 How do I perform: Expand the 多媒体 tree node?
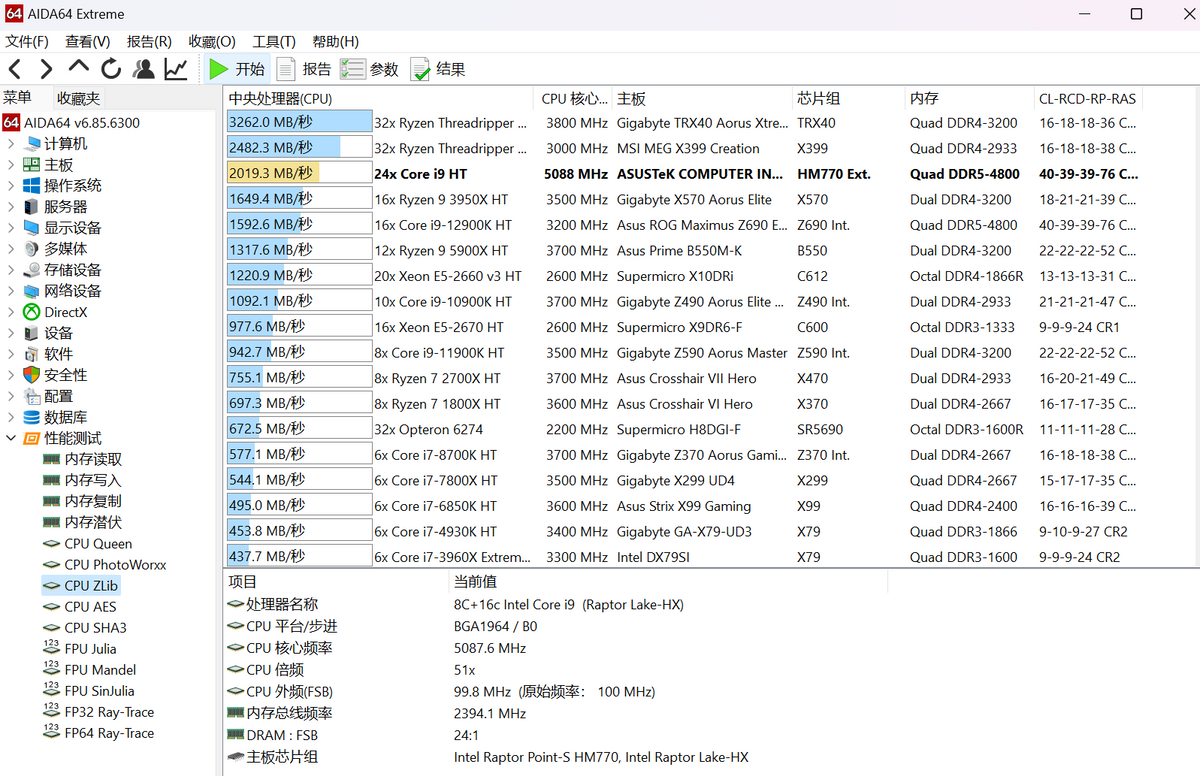click(11, 249)
